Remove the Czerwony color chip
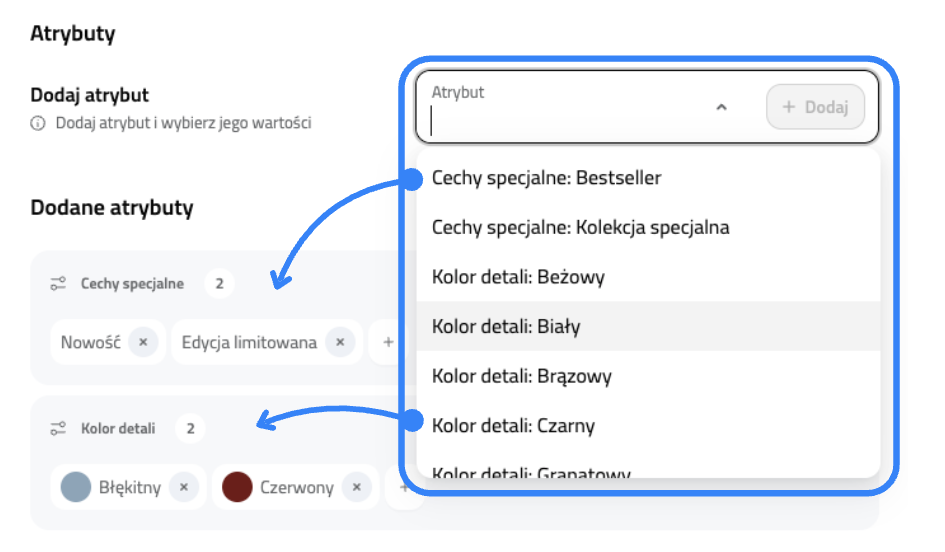945x552 pixels. [357, 488]
